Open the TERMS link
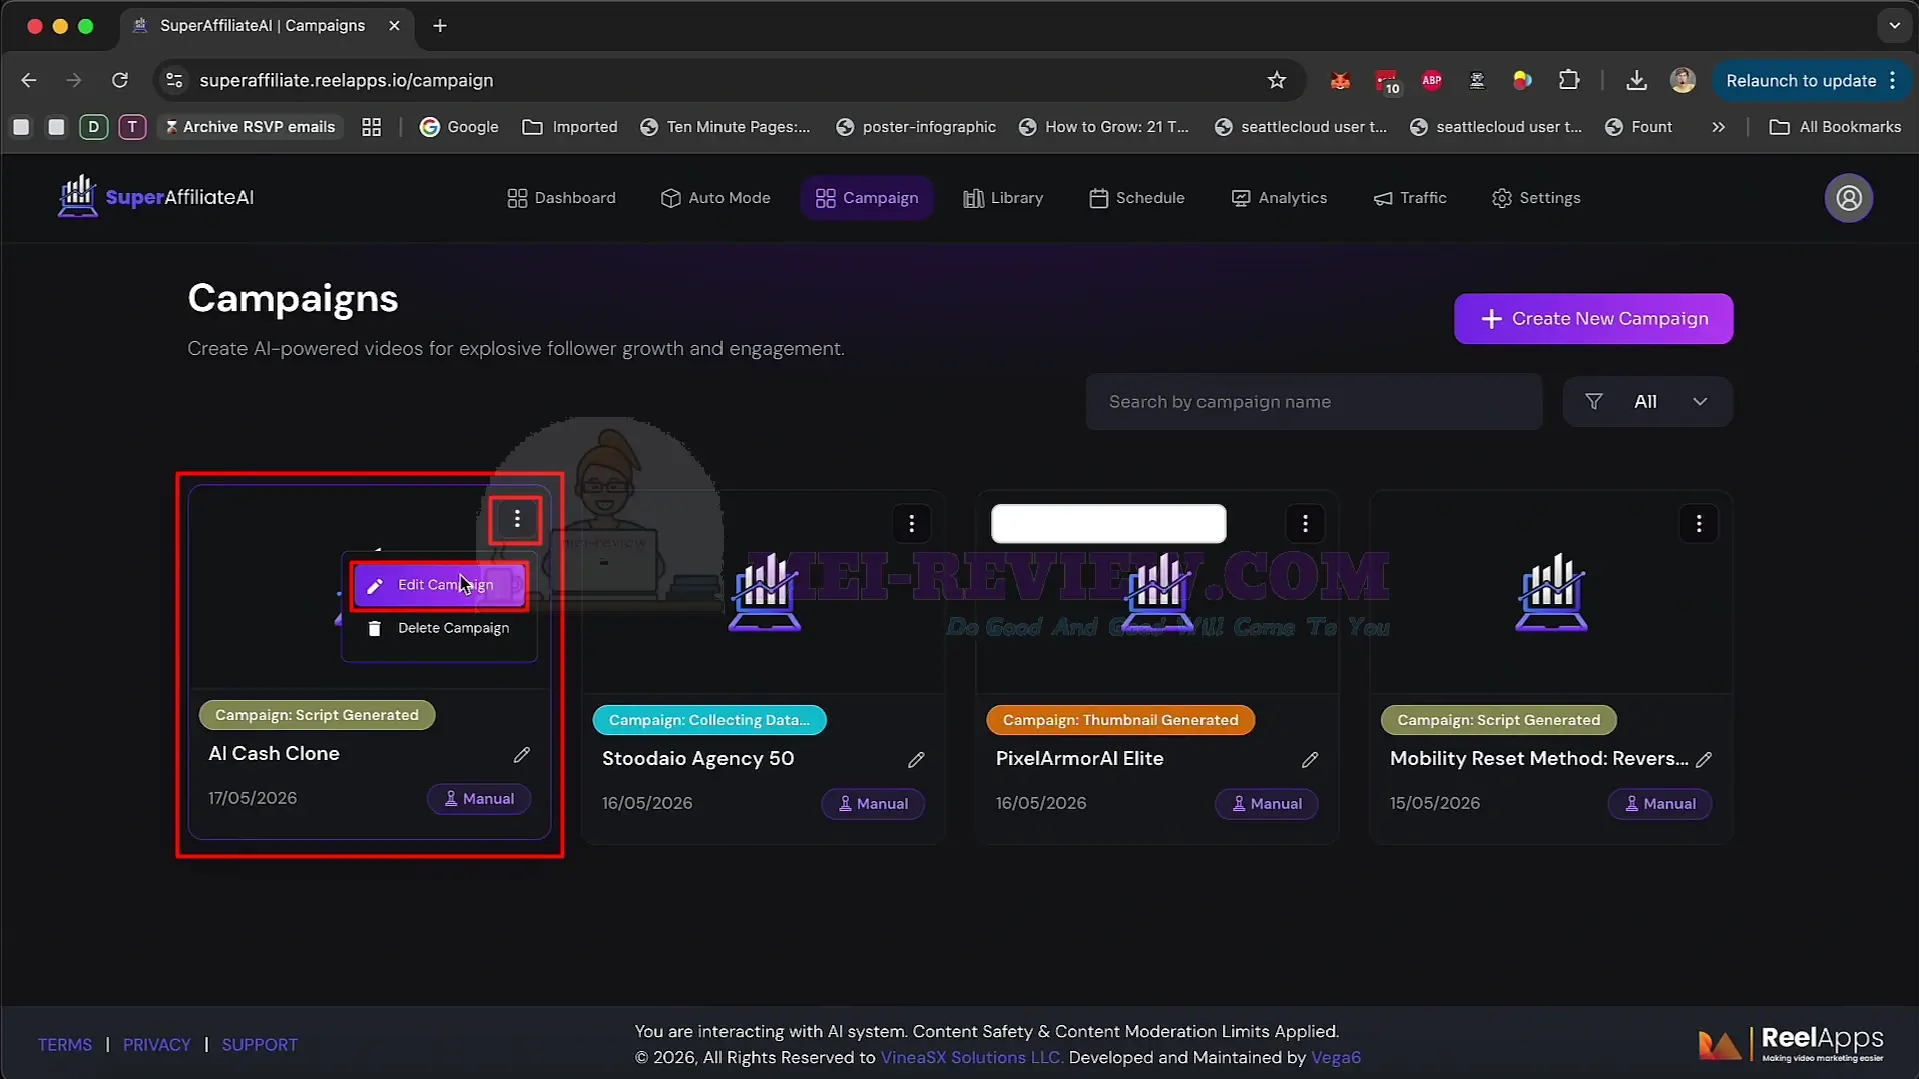This screenshot has width=1919, height=1079. (x=65, y=1045)
